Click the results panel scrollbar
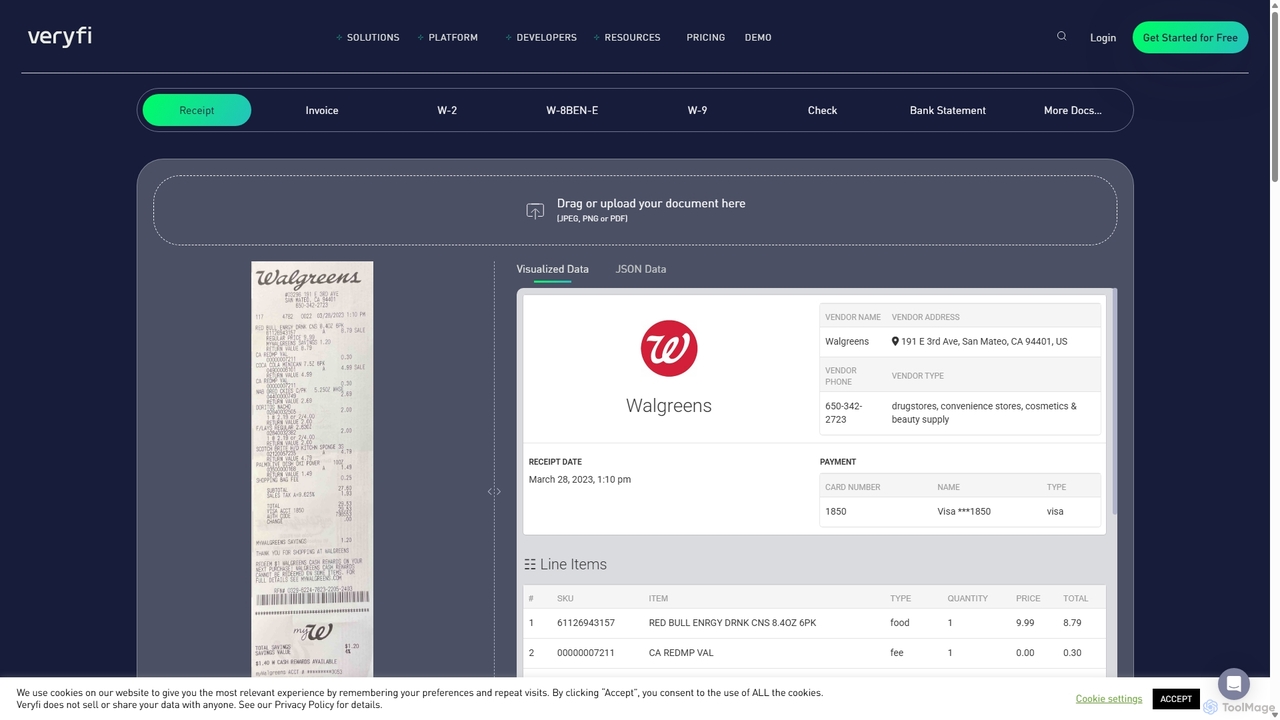 [1113, 400]
